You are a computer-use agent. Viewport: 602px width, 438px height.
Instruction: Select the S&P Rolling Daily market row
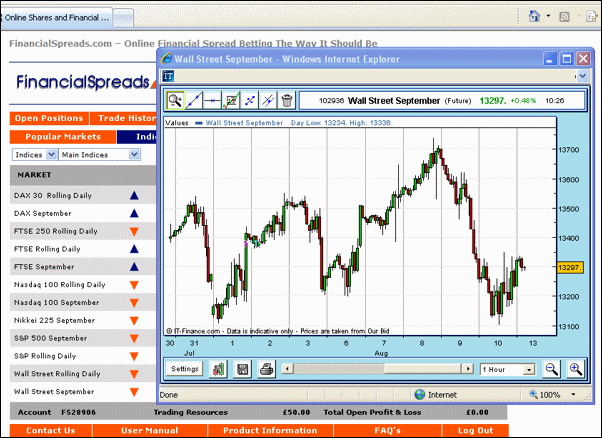pyautogui.click(x=83, y=356)
